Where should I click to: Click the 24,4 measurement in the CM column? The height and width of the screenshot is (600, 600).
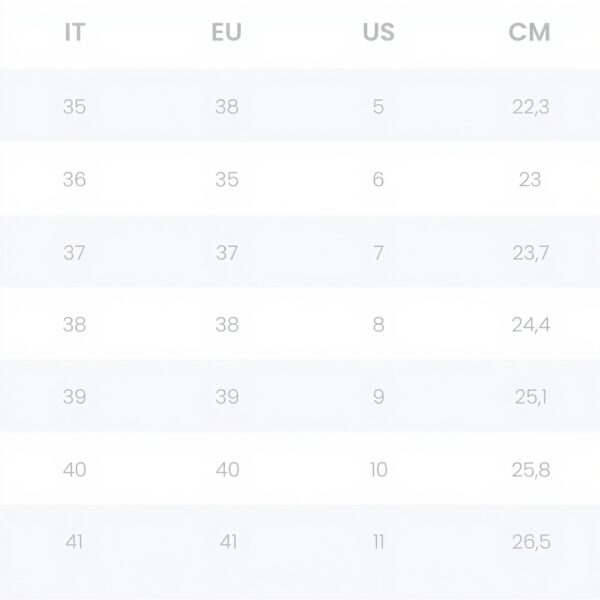[x=530, y=325]
